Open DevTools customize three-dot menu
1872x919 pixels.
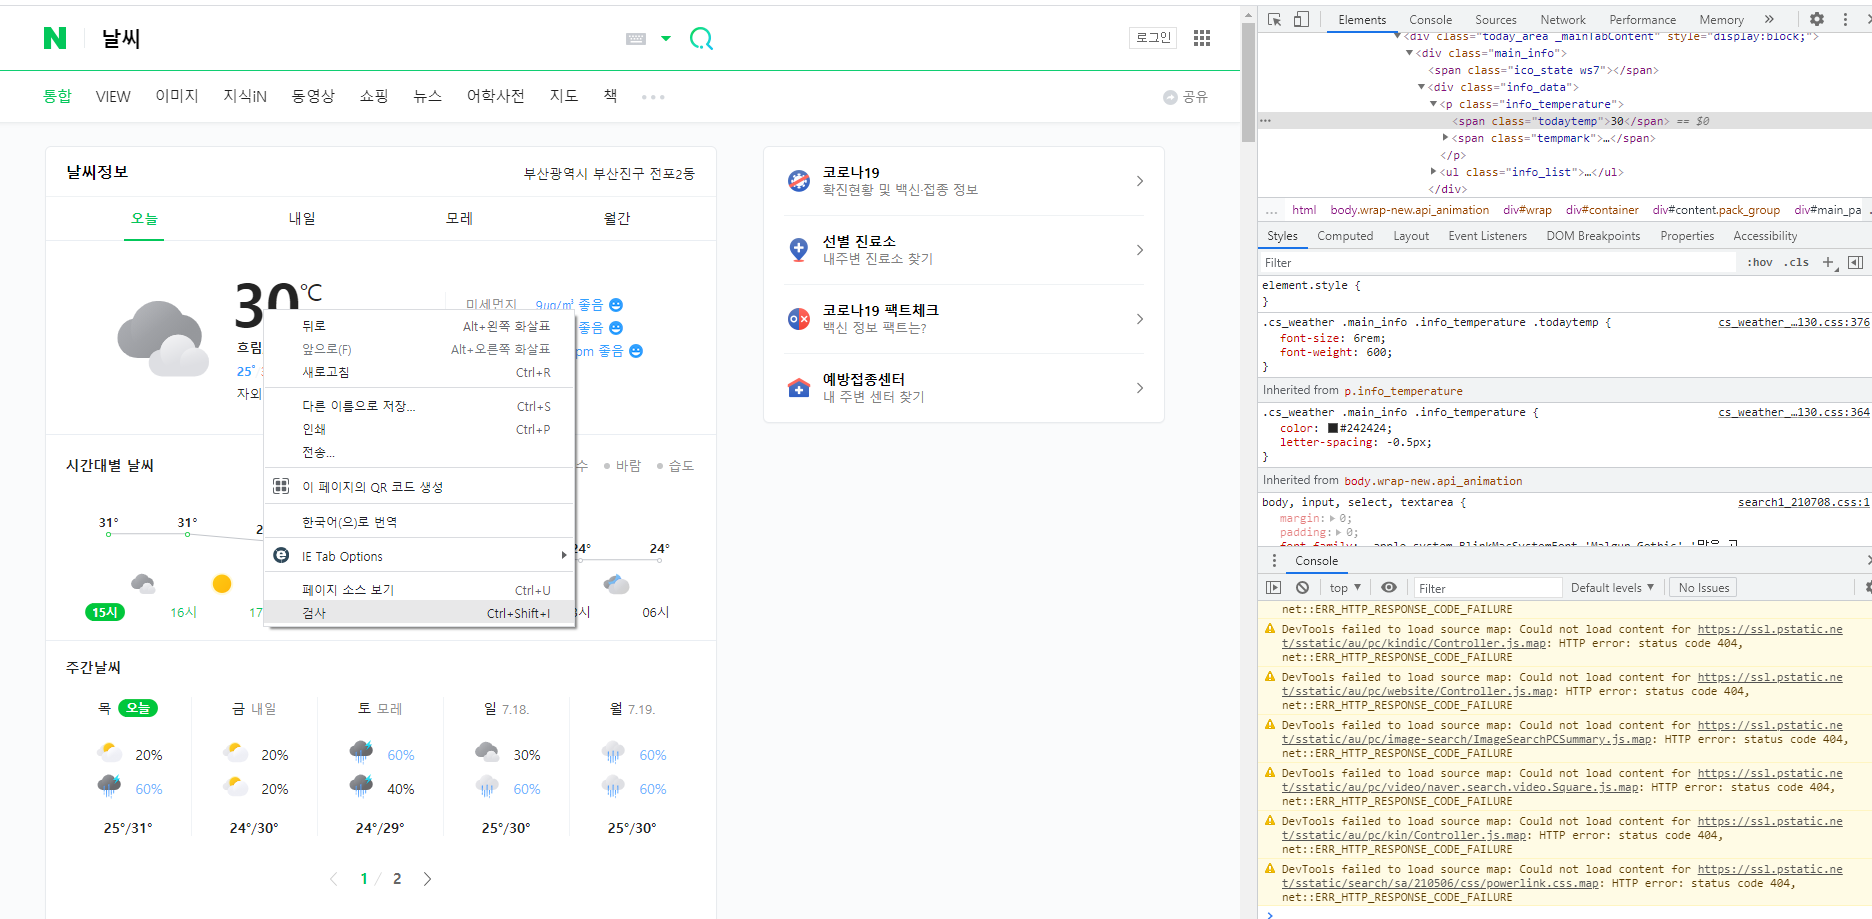click(1845, 19)
